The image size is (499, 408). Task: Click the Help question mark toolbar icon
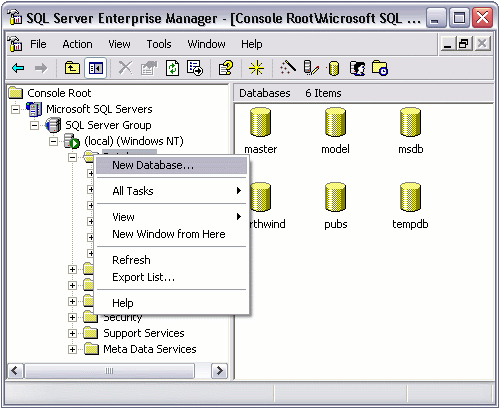[226, 68]
